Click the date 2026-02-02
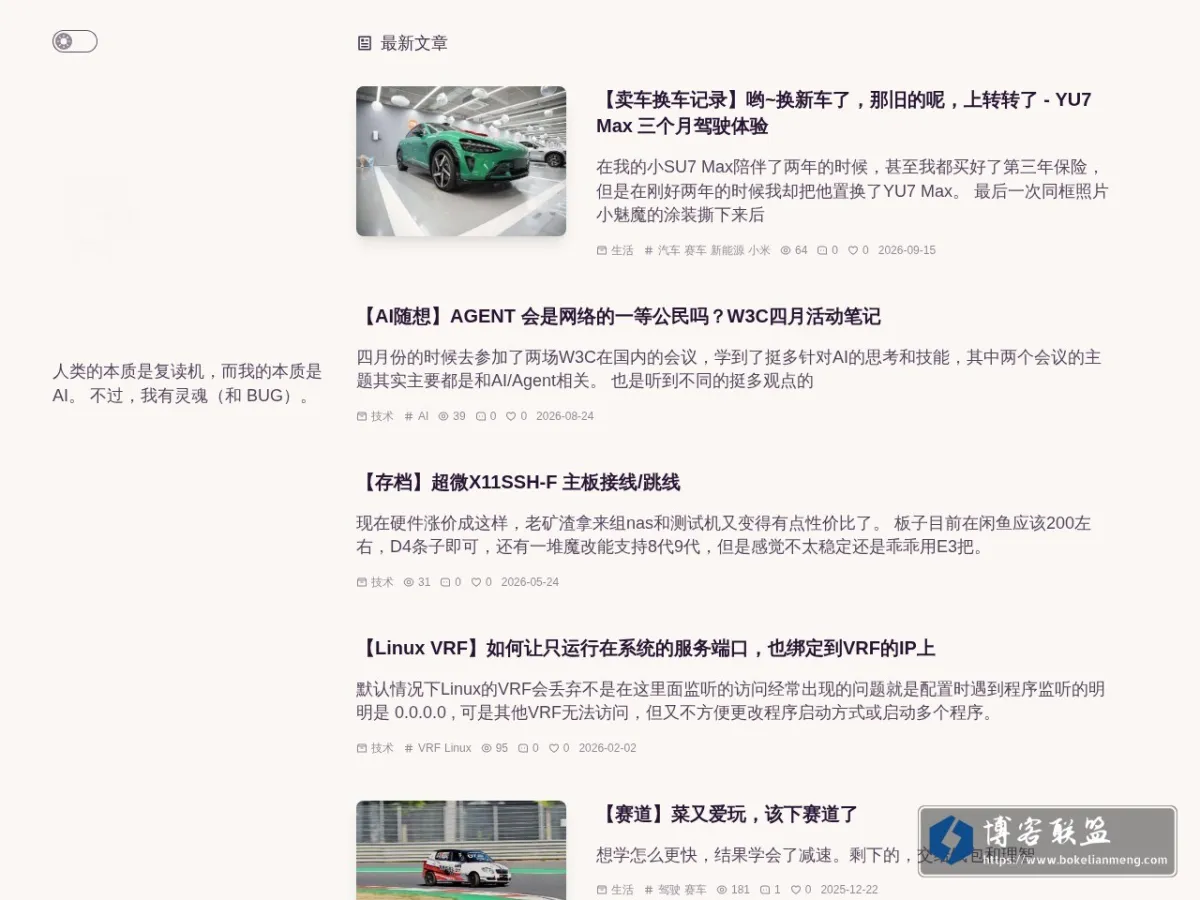This screenshot has width=1200, height=900. point(608,749)
